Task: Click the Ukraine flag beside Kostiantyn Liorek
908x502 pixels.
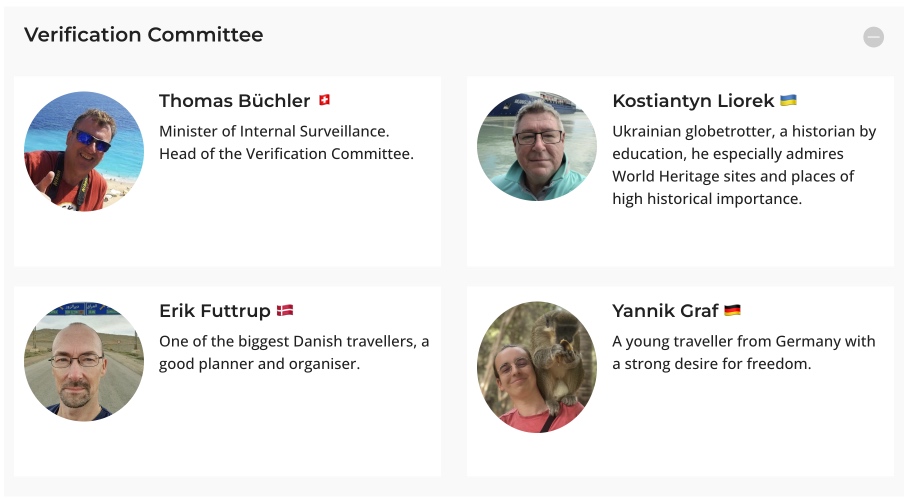Action: 788,101
